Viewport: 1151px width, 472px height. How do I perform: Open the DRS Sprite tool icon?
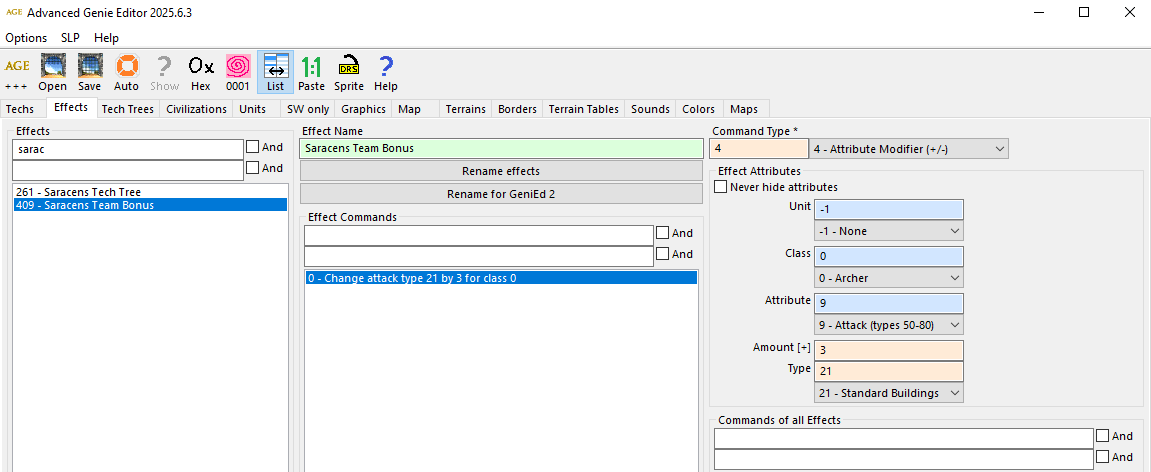349,73
